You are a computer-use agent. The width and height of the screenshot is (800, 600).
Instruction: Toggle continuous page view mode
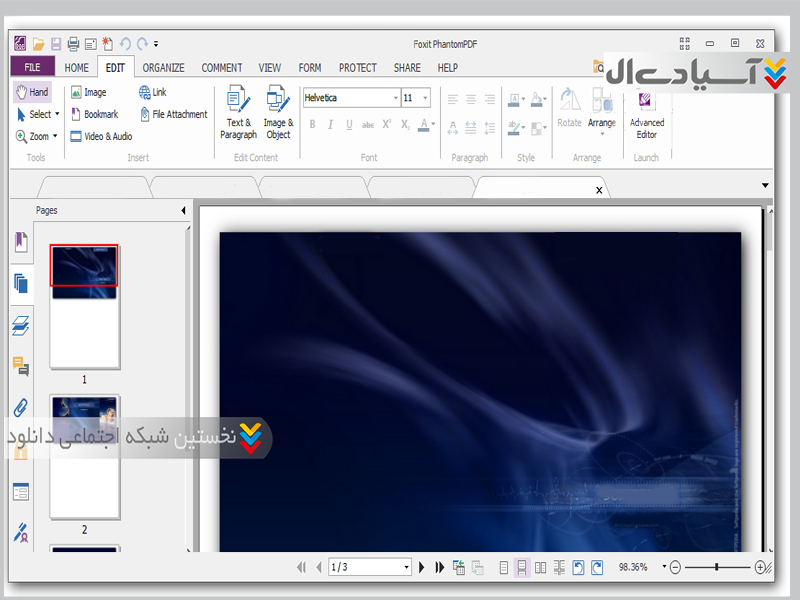pyautogui.click(x=521, y=567)
